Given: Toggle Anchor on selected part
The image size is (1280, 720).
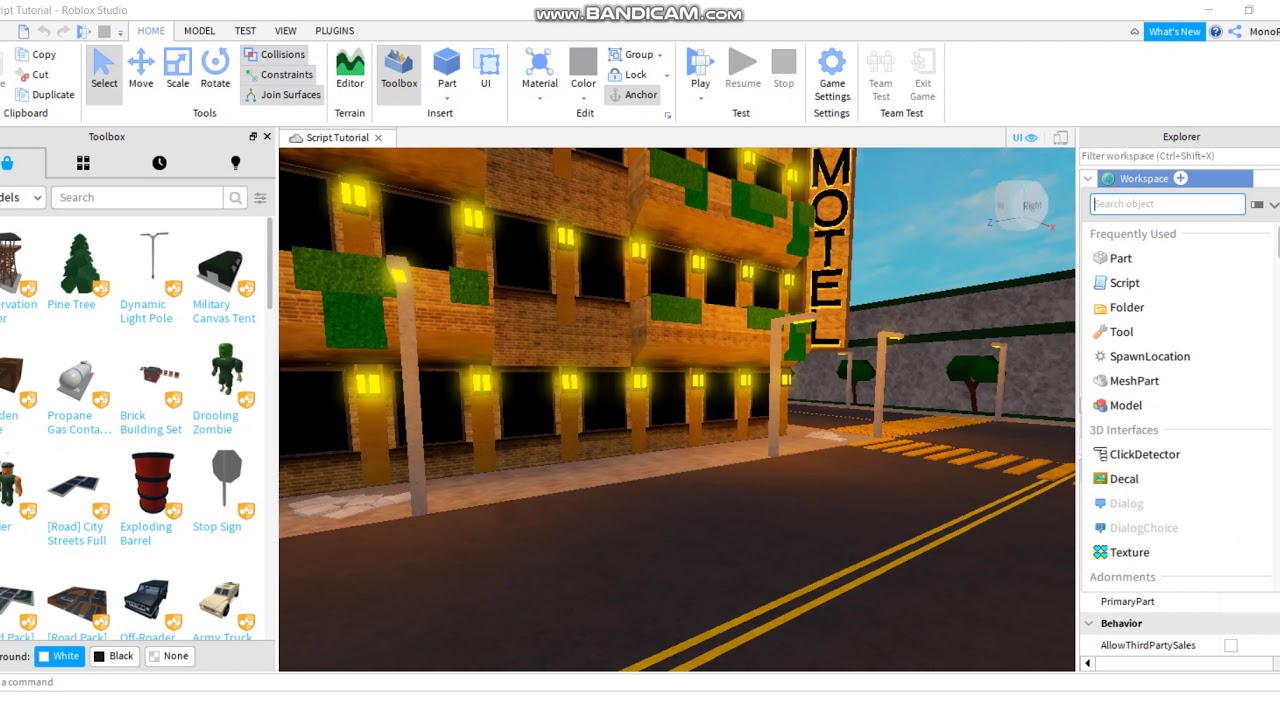Looking at the screenshot, I should pos(633,95).
